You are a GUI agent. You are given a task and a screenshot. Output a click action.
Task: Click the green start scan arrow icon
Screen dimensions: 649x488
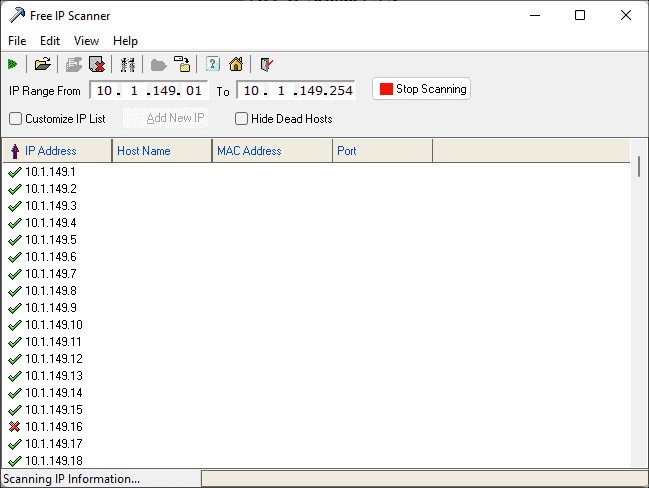12,64
